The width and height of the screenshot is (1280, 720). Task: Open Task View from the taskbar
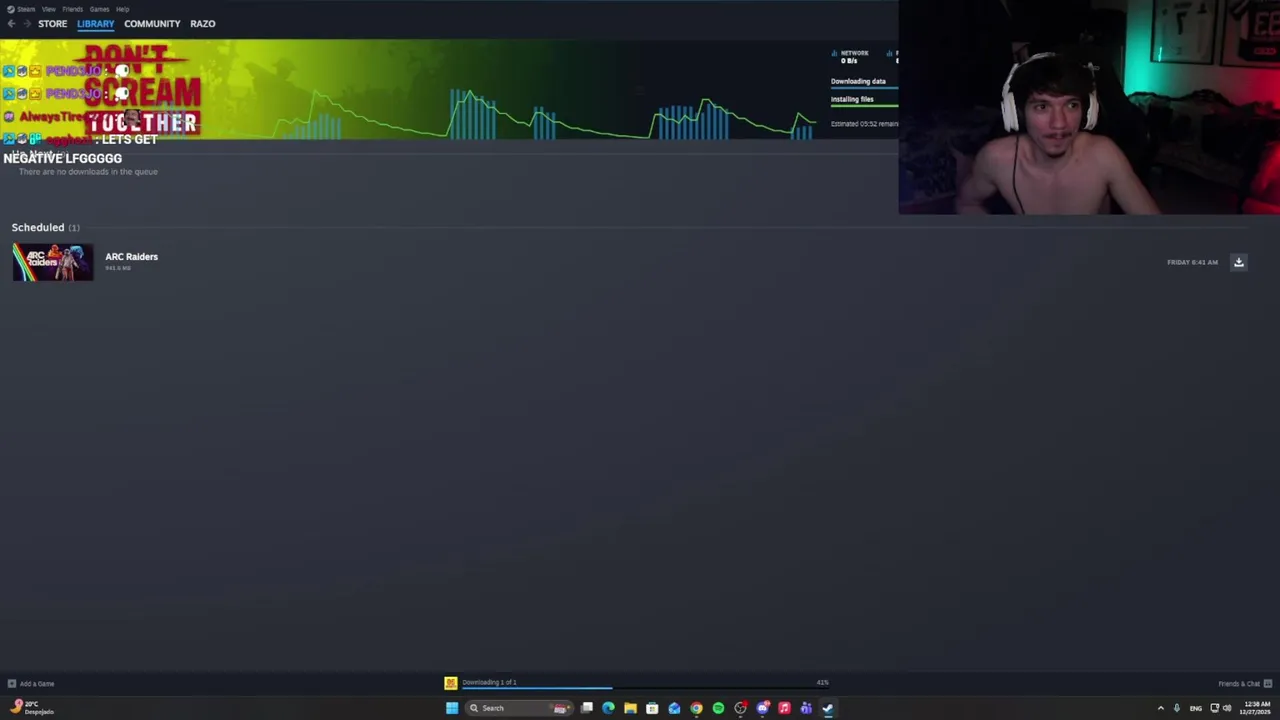[587, 708]
